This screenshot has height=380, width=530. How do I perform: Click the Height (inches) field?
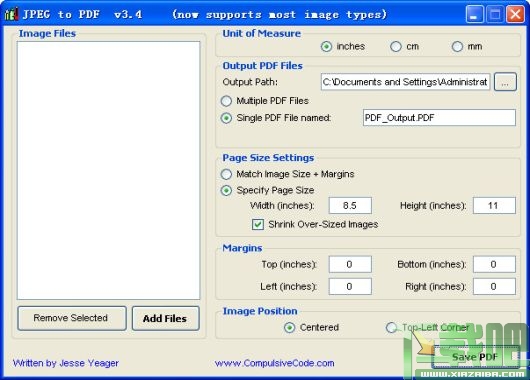point(494,206)
